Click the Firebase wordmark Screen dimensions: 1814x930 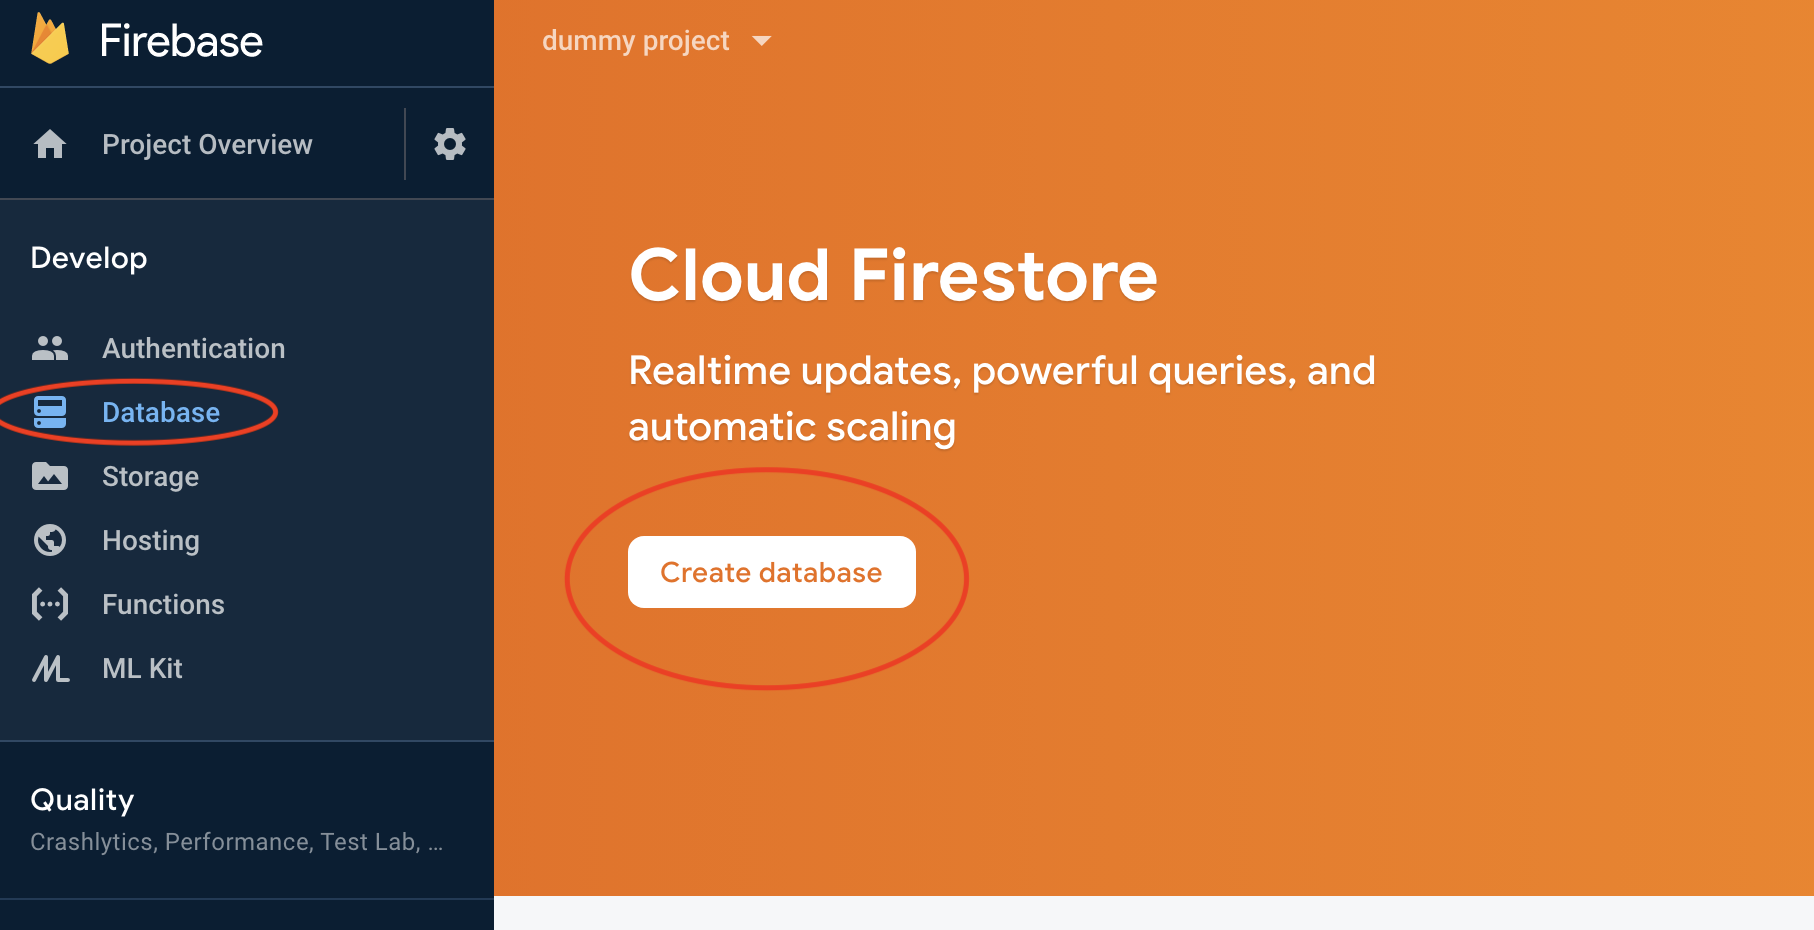pos(181,41)
